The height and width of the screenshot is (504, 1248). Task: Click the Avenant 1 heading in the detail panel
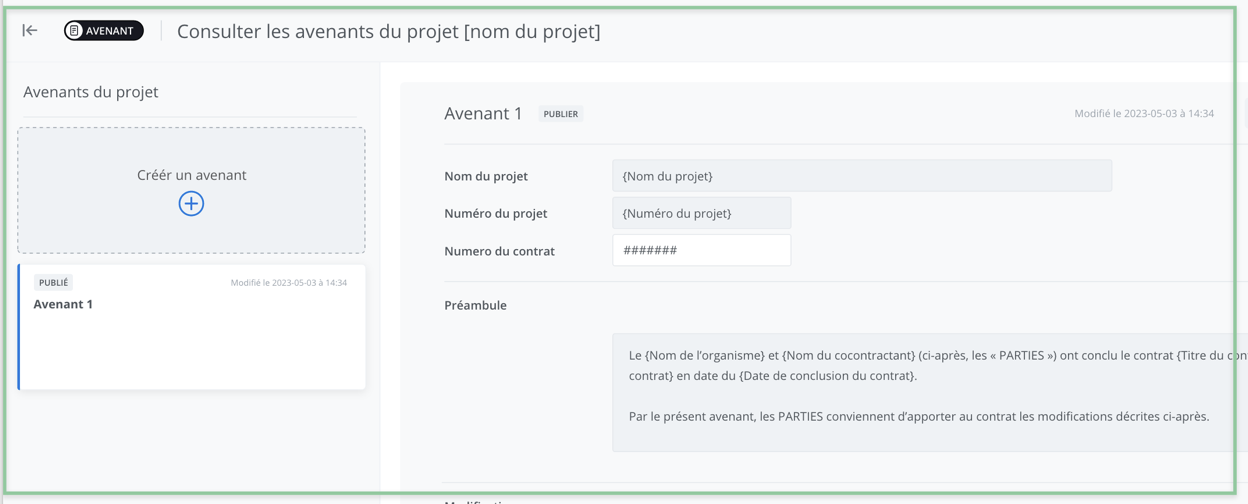[x=483, y=114]
